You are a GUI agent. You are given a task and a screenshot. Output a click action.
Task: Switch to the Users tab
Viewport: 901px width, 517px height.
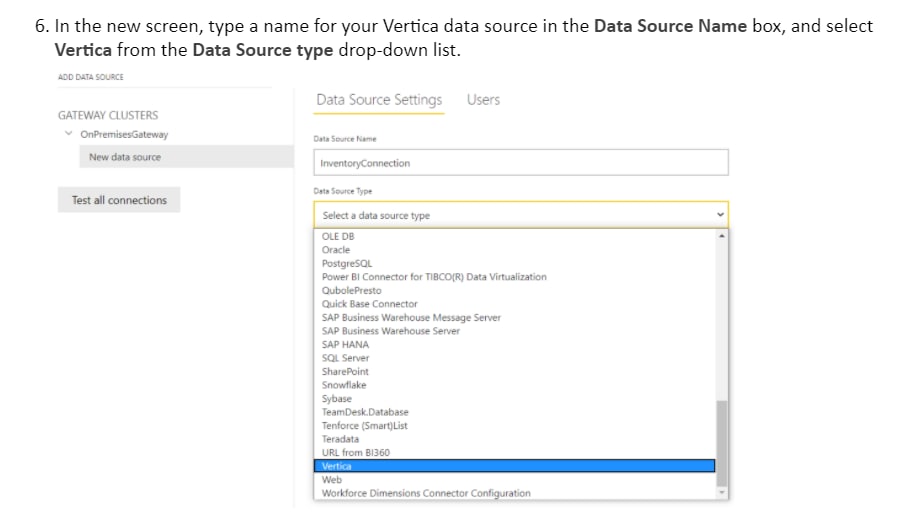click(x=483, y=100)
